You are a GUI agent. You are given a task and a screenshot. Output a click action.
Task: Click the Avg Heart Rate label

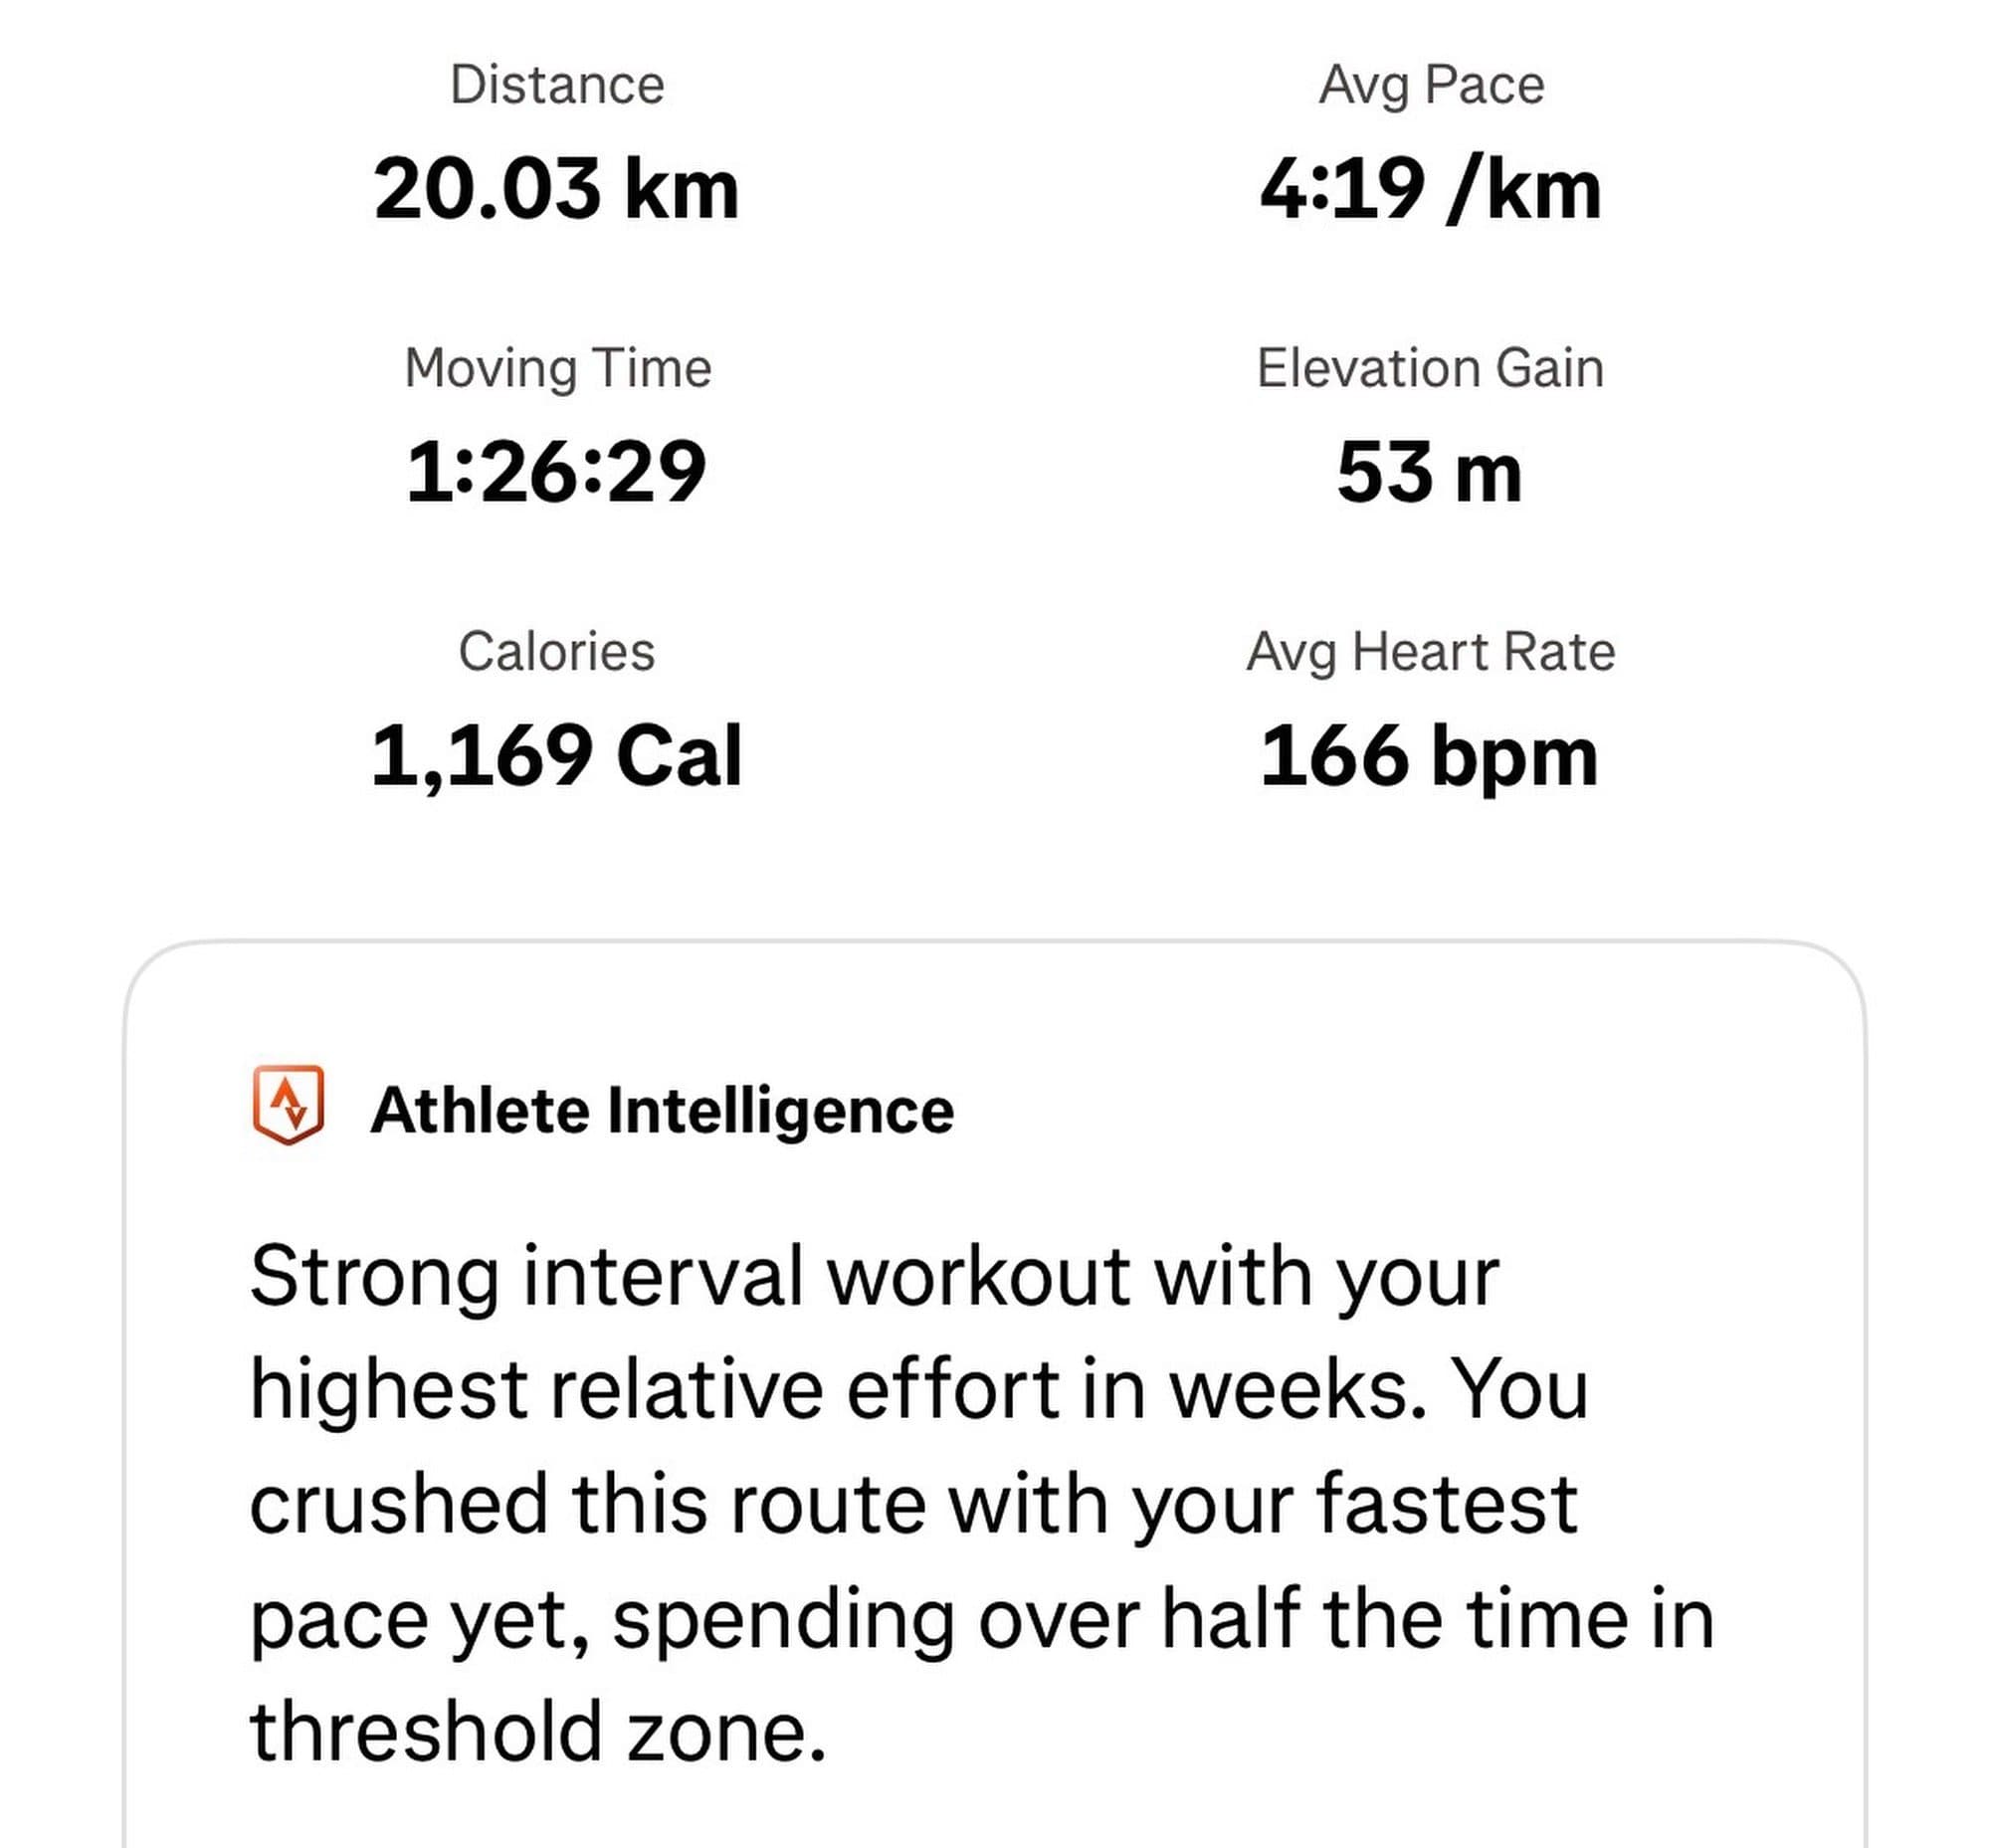[x=1430, y=652]
